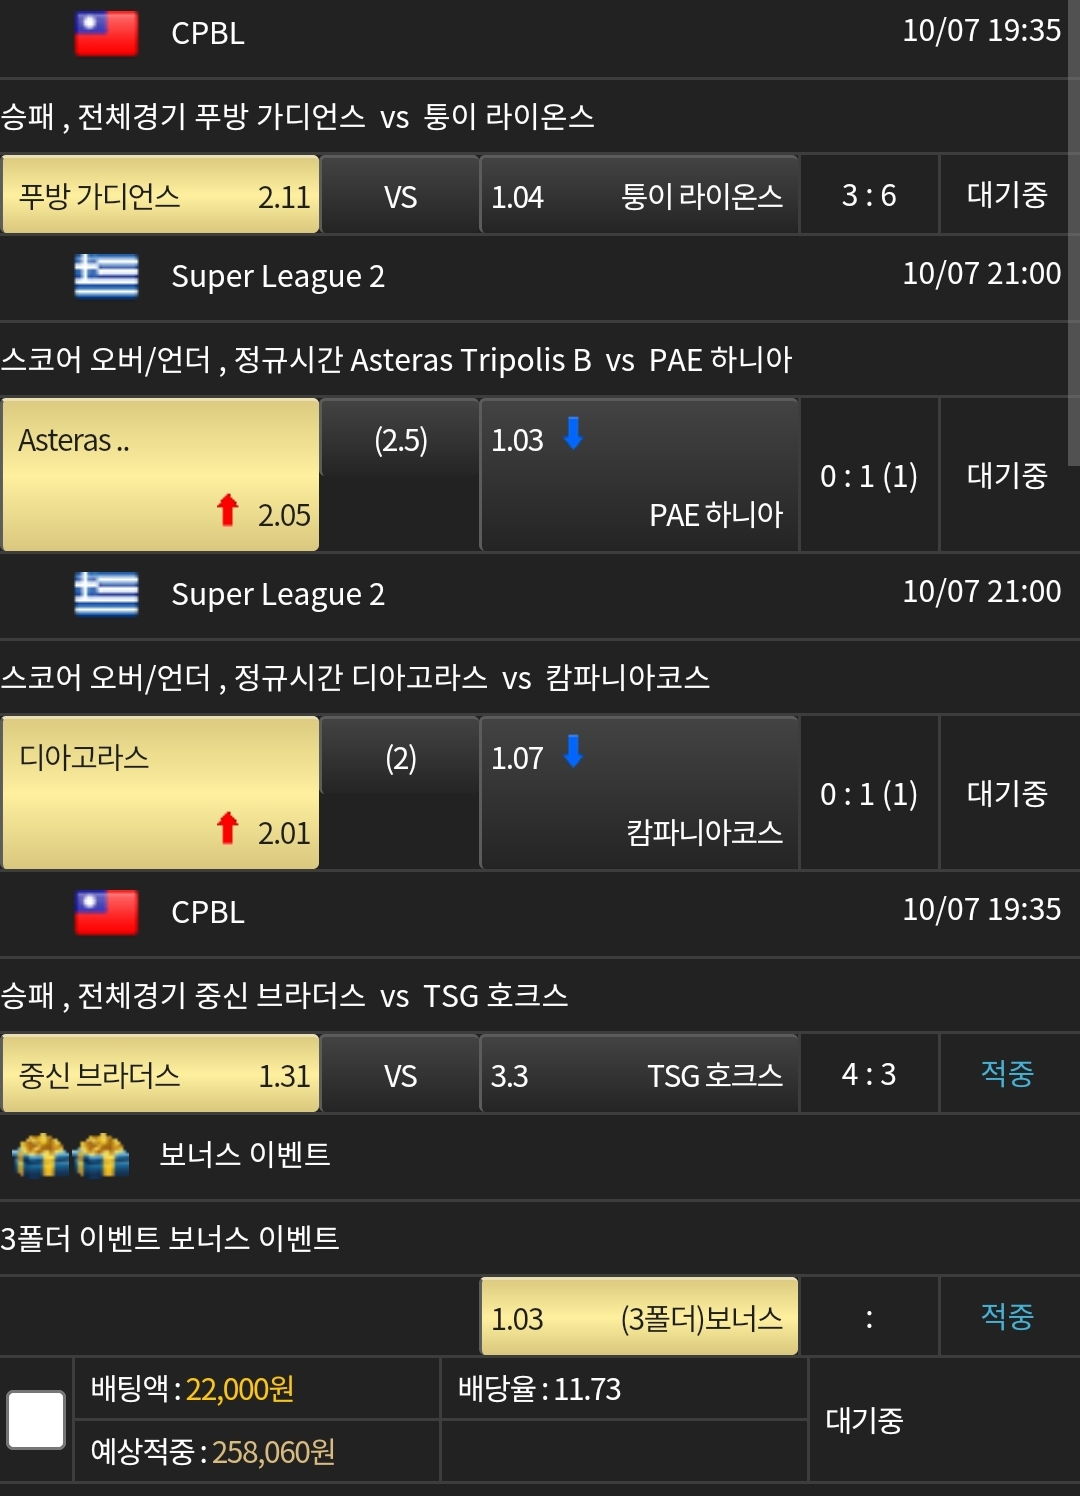
Task: Click the Greek flag above the Asteras match
Action: 106,276
